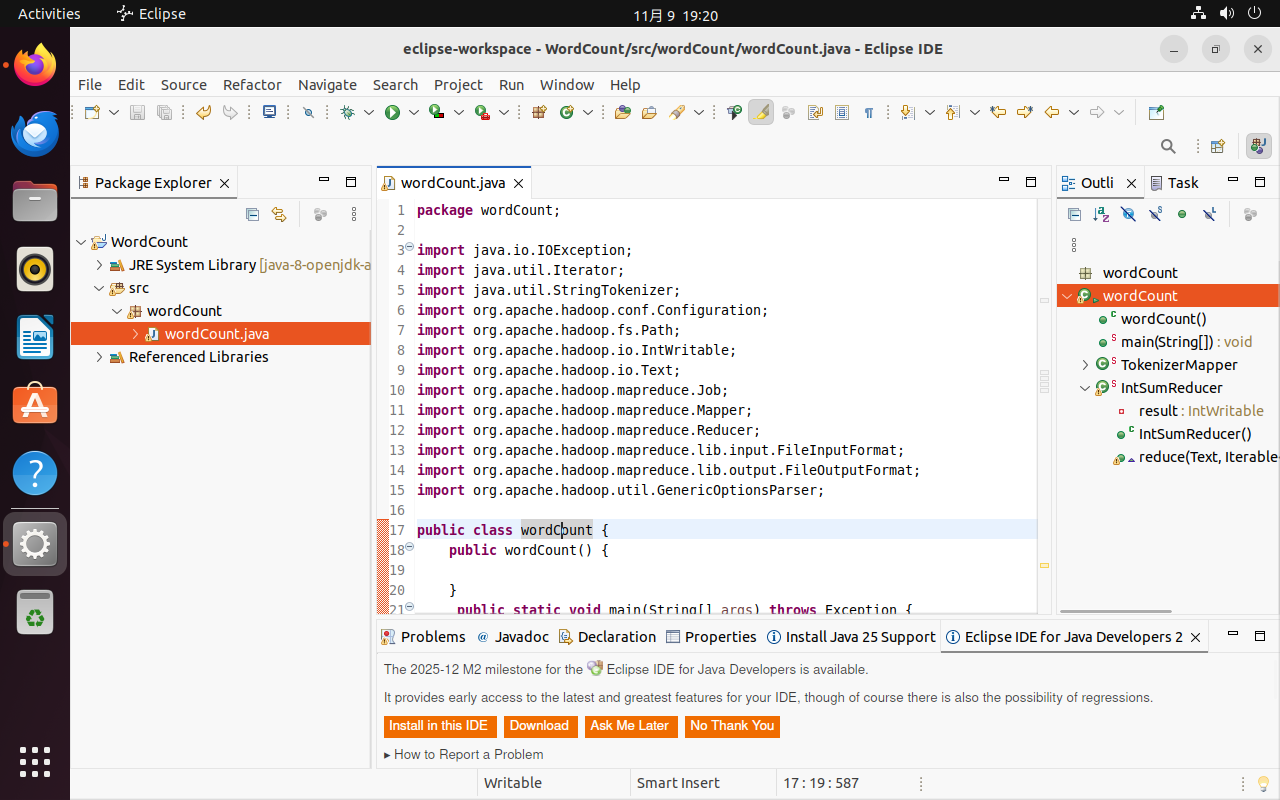The width and height of the screenshot is (1280, 800).
Task: Toggle Sort alphabetically in Outline
Action: (x=1101, y=214)
